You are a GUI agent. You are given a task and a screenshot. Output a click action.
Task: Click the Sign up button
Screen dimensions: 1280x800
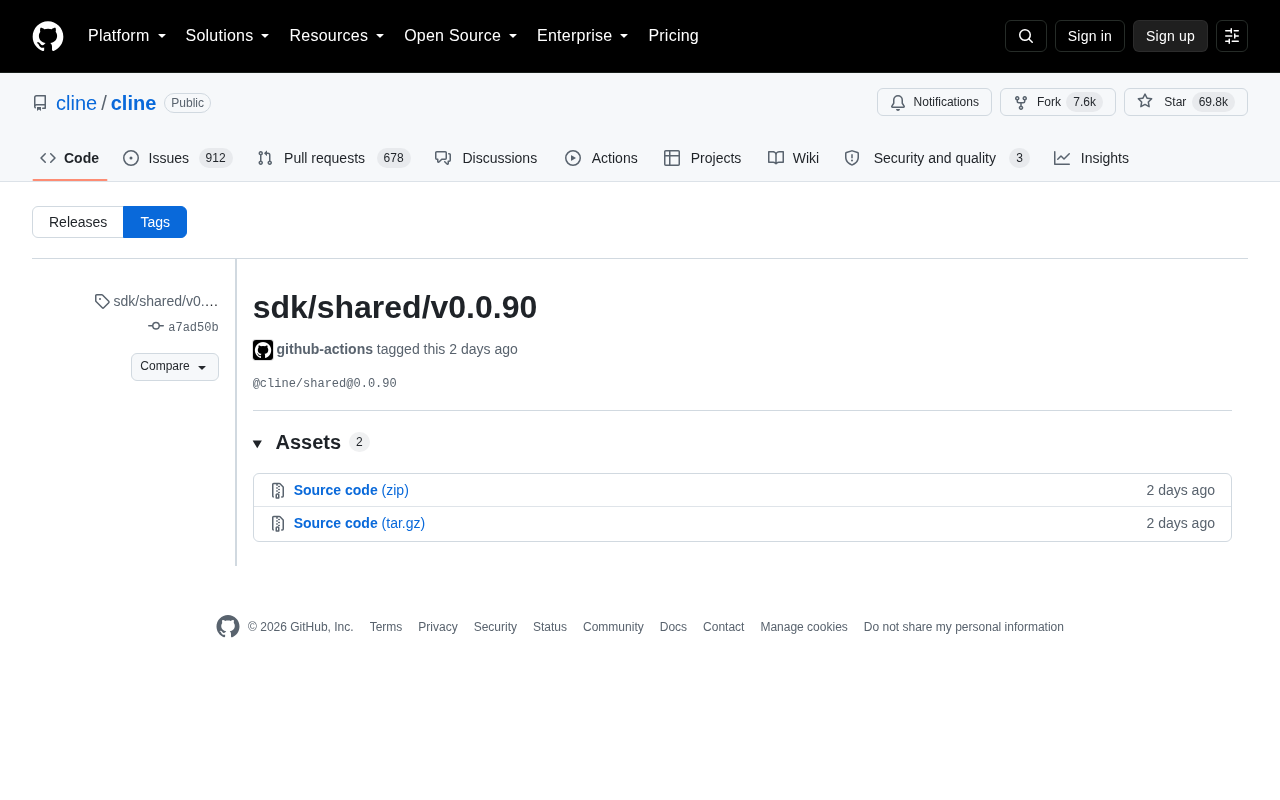[x=1170, y=36]
